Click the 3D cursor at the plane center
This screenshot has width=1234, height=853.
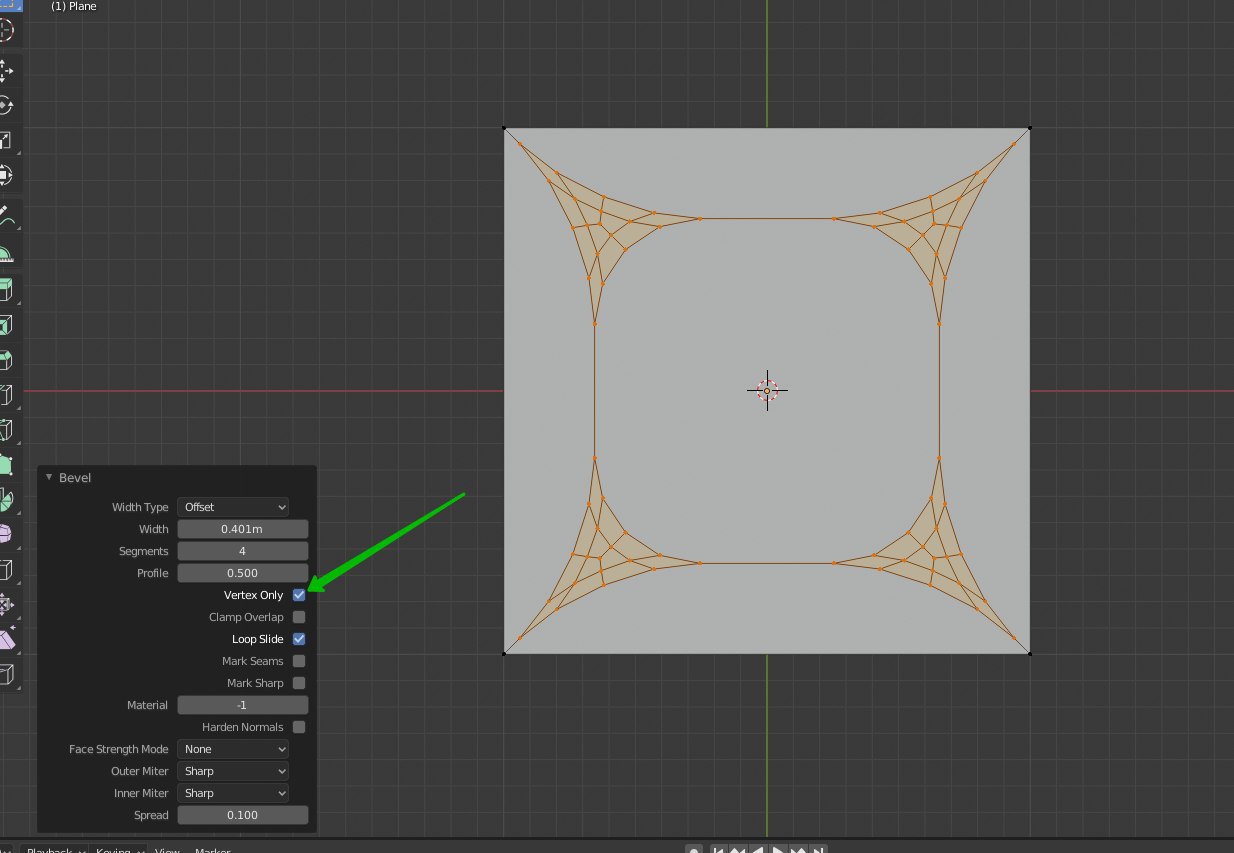coord(767,390)
